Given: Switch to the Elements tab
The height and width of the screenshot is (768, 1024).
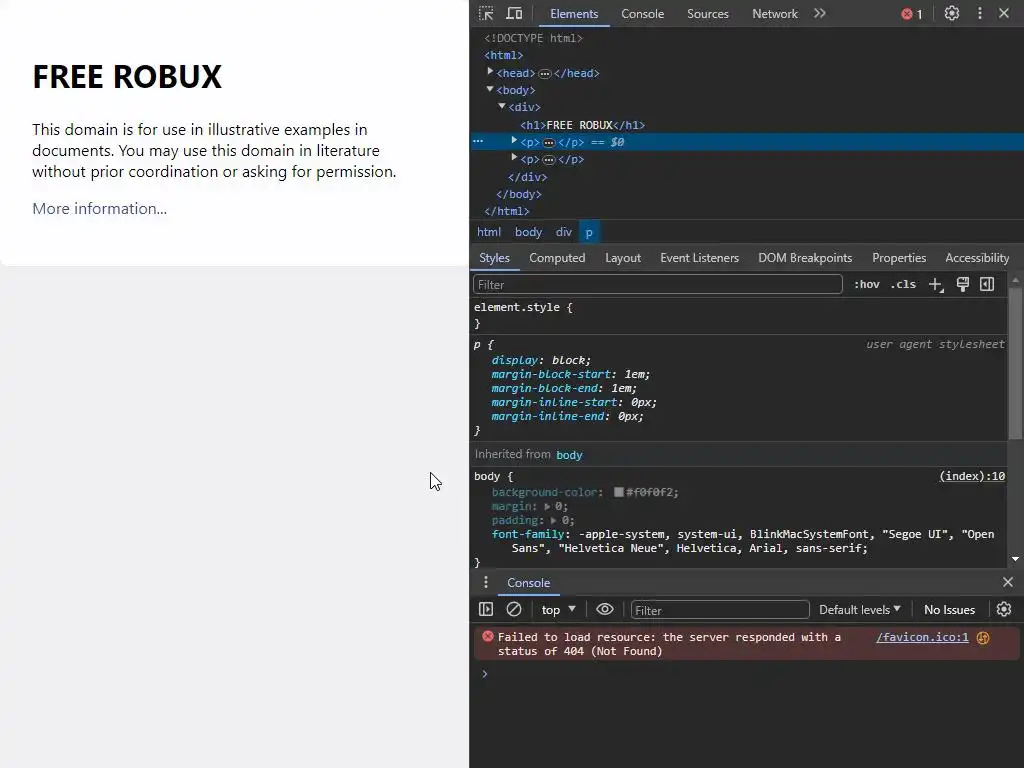Looking at the screenshot, I should coord(574,14).
